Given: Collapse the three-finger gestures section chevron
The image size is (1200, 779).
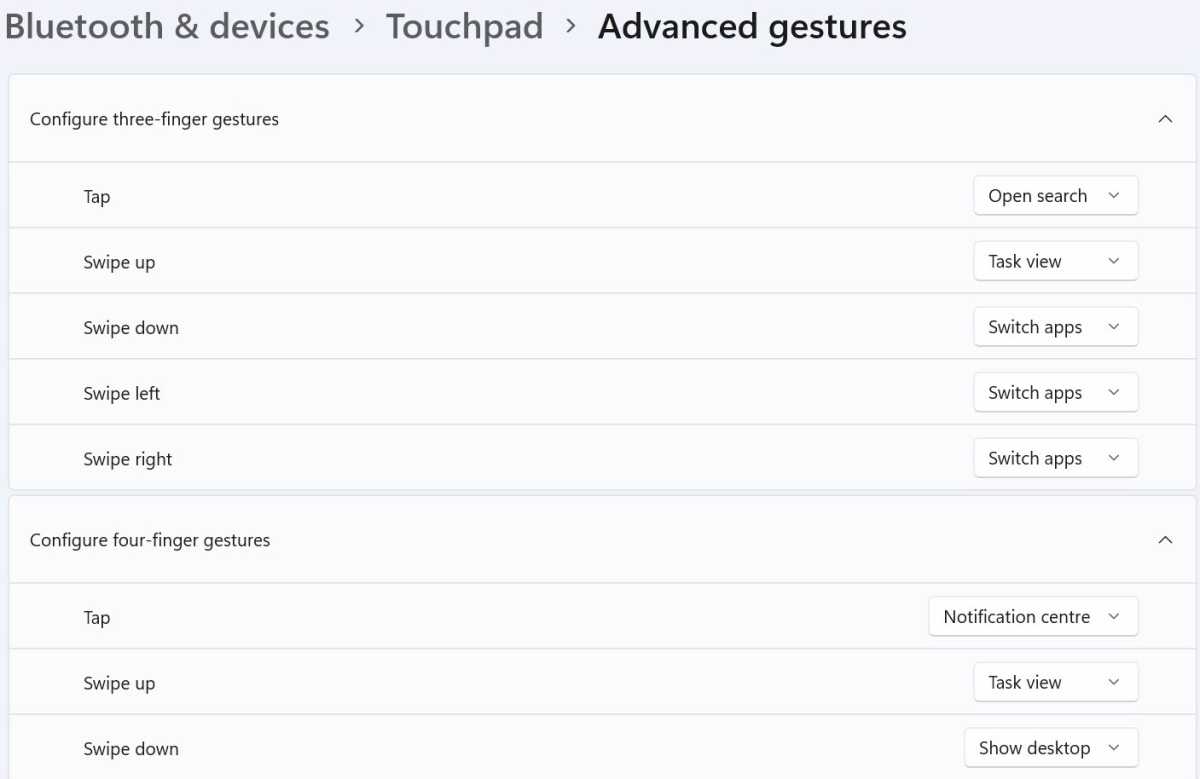Looking at the screenshot, I should click(1164, 119).
